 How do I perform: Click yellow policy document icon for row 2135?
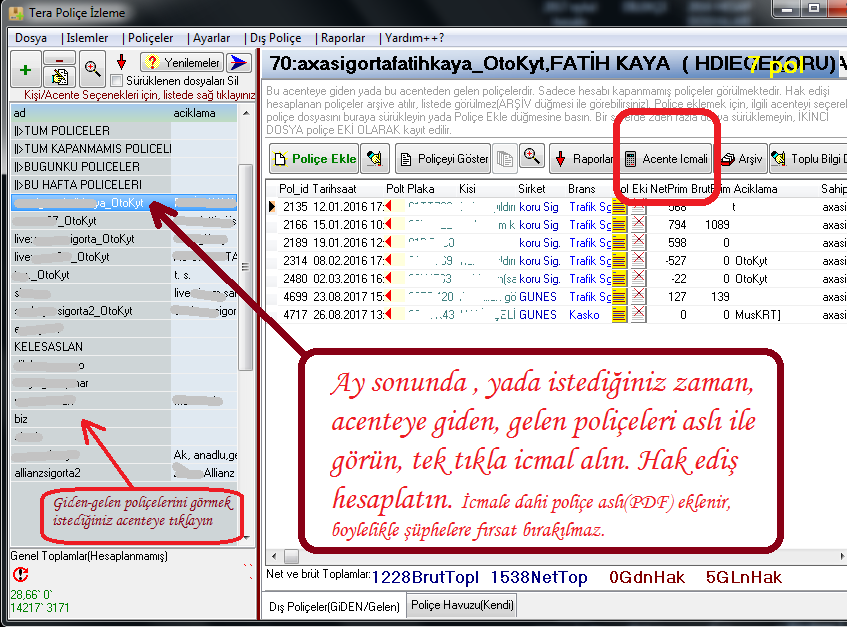click(x=620, y=207)
